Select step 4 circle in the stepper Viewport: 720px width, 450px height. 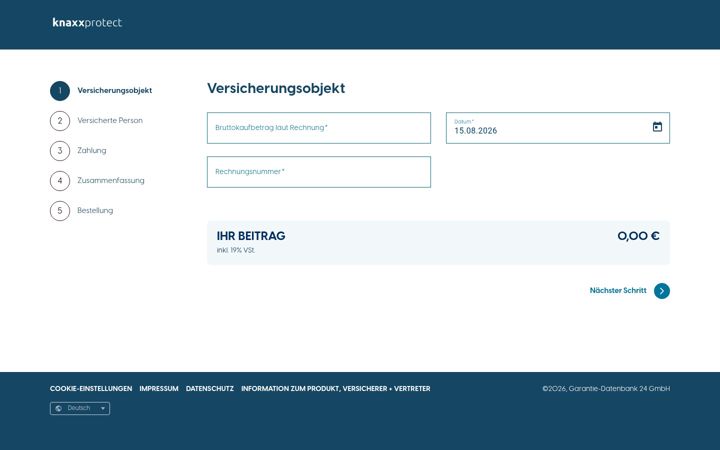click(60, 181)
